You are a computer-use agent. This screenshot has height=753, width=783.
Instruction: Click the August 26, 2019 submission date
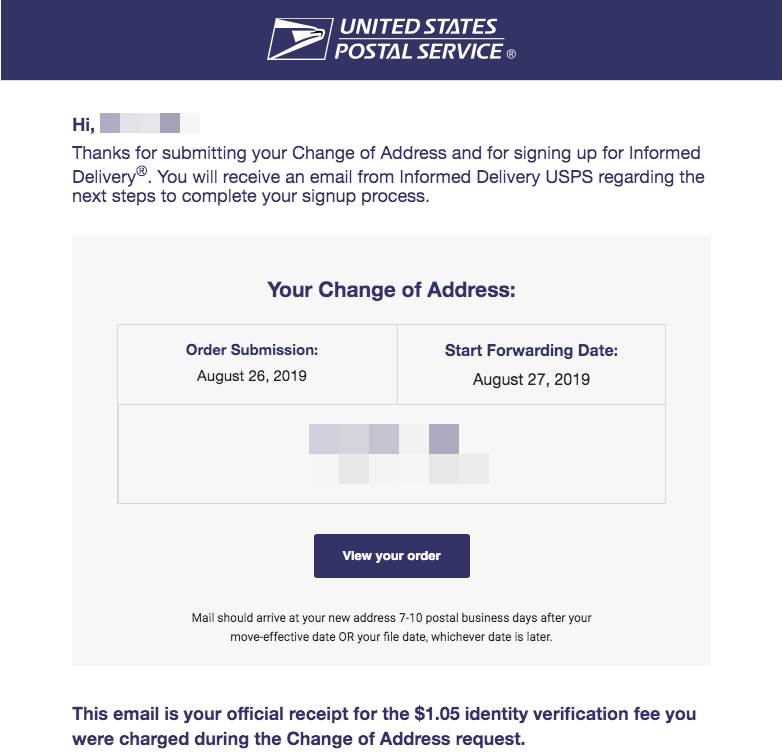[252, 376]
